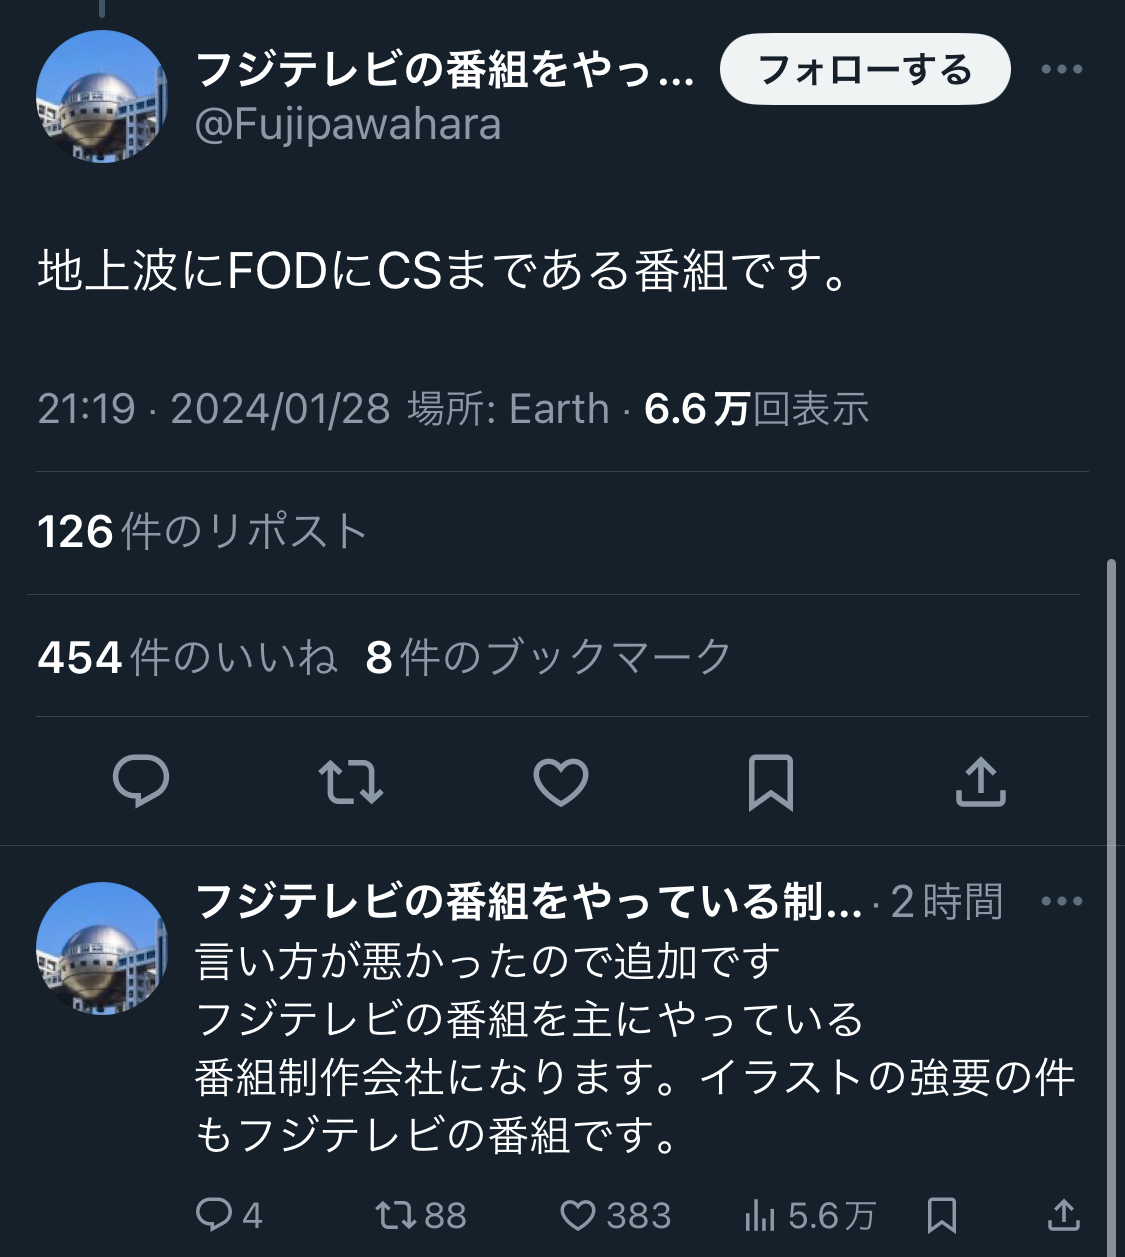
Task: Repost the main tweet using retweet icon
Action: point(350,781)
